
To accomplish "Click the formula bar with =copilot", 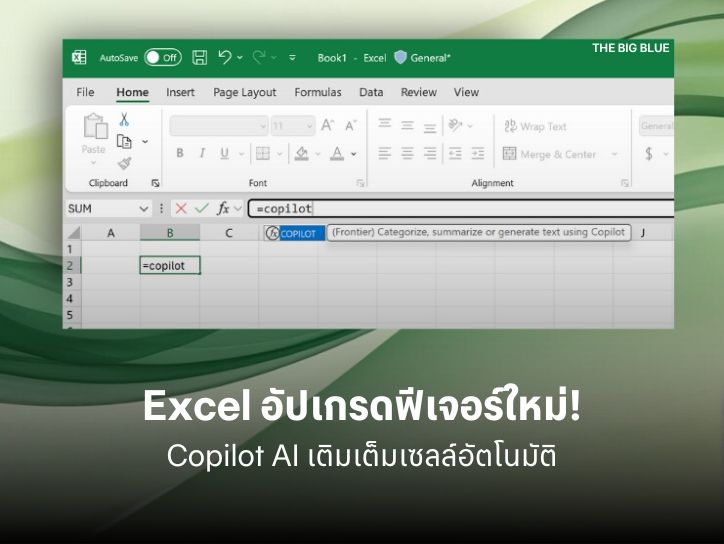I will point(461,209).
